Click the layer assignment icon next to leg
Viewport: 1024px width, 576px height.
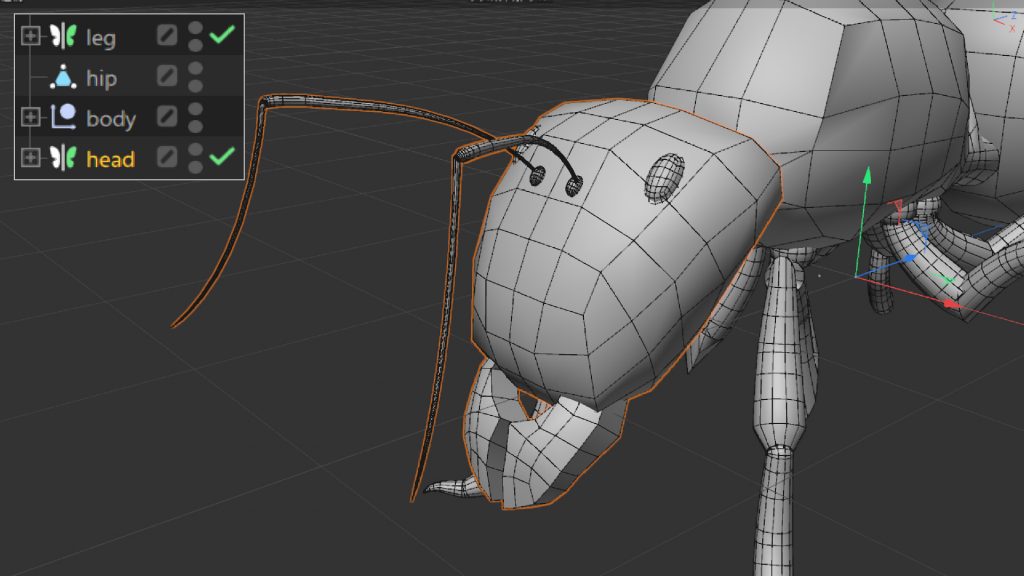pyautogui.click(x=167, y=36)
